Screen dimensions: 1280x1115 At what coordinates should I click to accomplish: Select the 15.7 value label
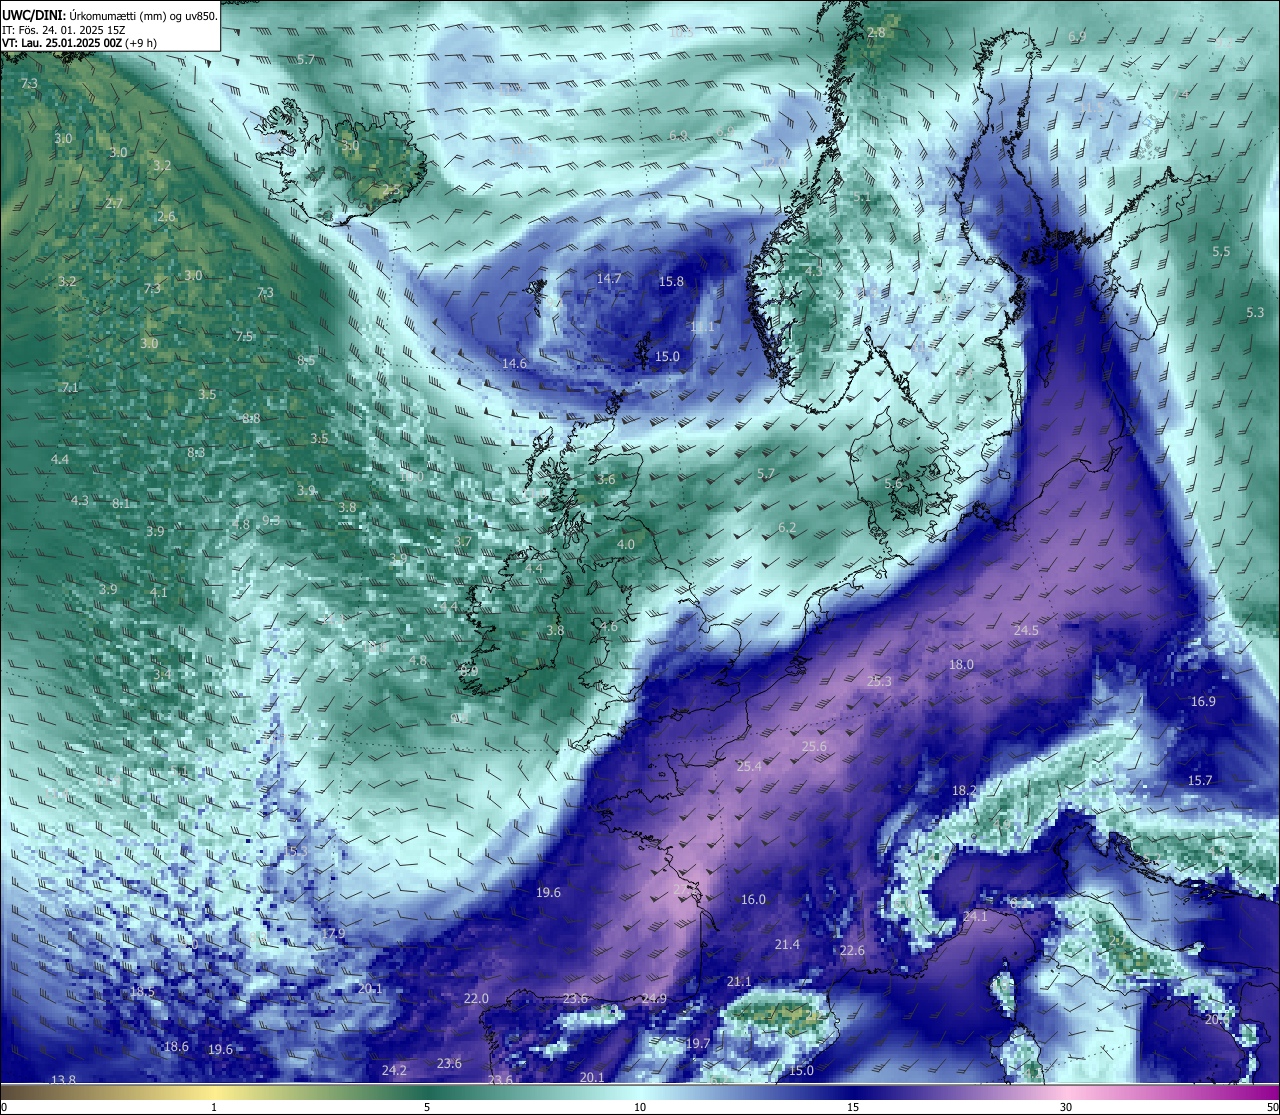point(1199,781)
